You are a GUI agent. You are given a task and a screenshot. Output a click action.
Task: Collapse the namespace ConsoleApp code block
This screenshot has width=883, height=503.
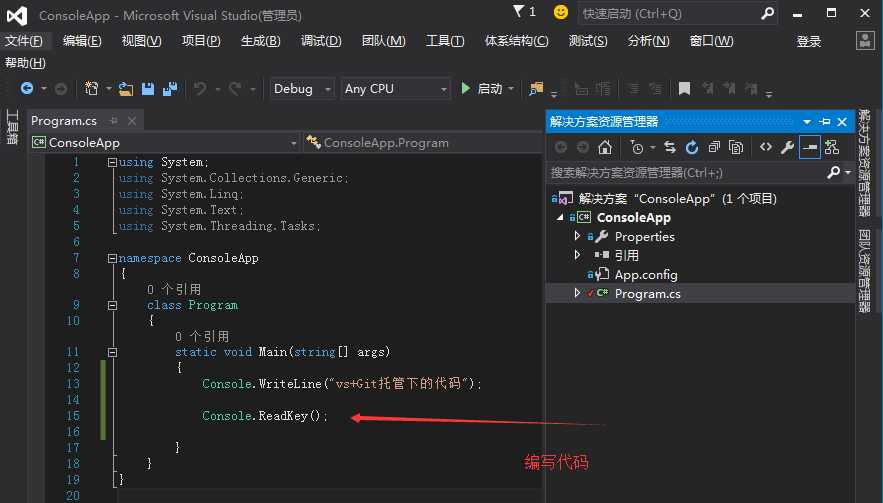click(x=112, y=258)
